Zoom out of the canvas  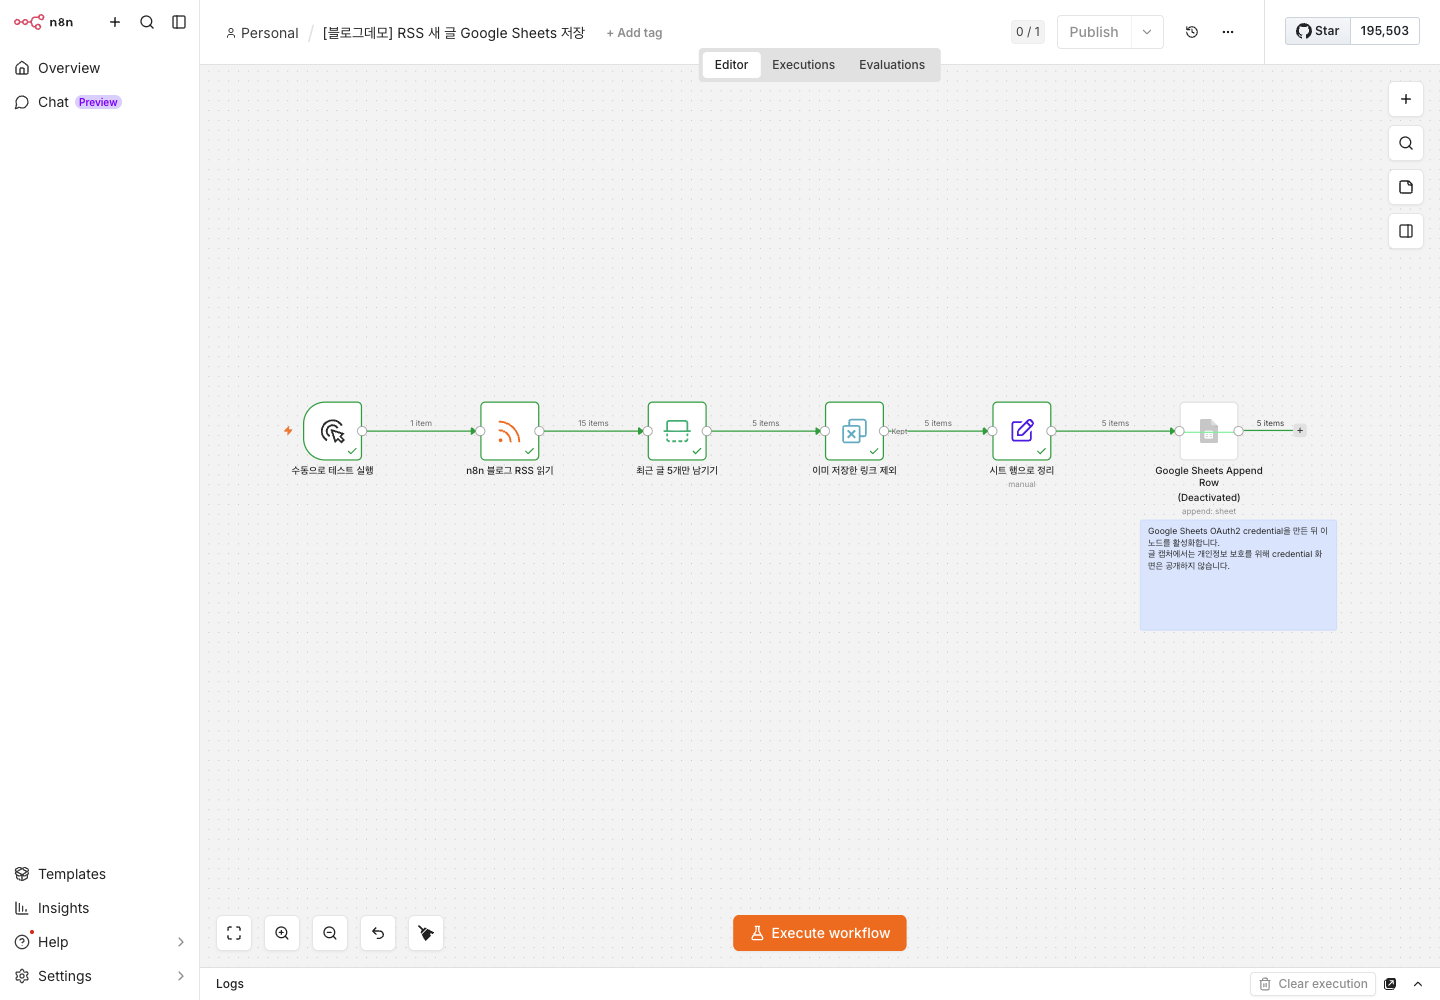(x=330, y=933)
